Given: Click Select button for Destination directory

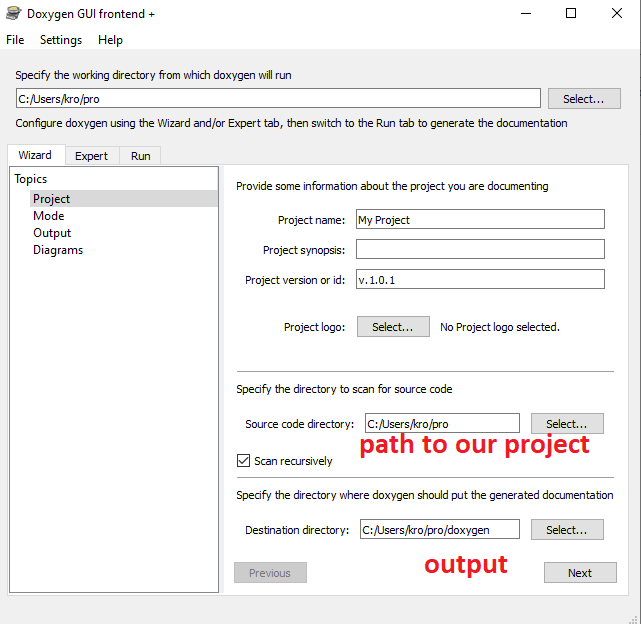Looking at the screenshot, I should (567, 530).
